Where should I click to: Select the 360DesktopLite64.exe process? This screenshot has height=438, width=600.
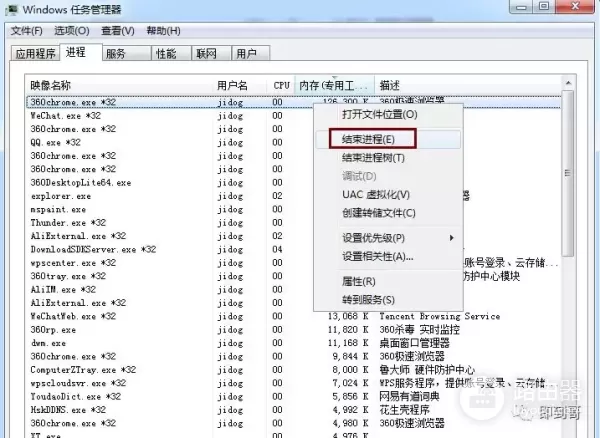(81, 182)
